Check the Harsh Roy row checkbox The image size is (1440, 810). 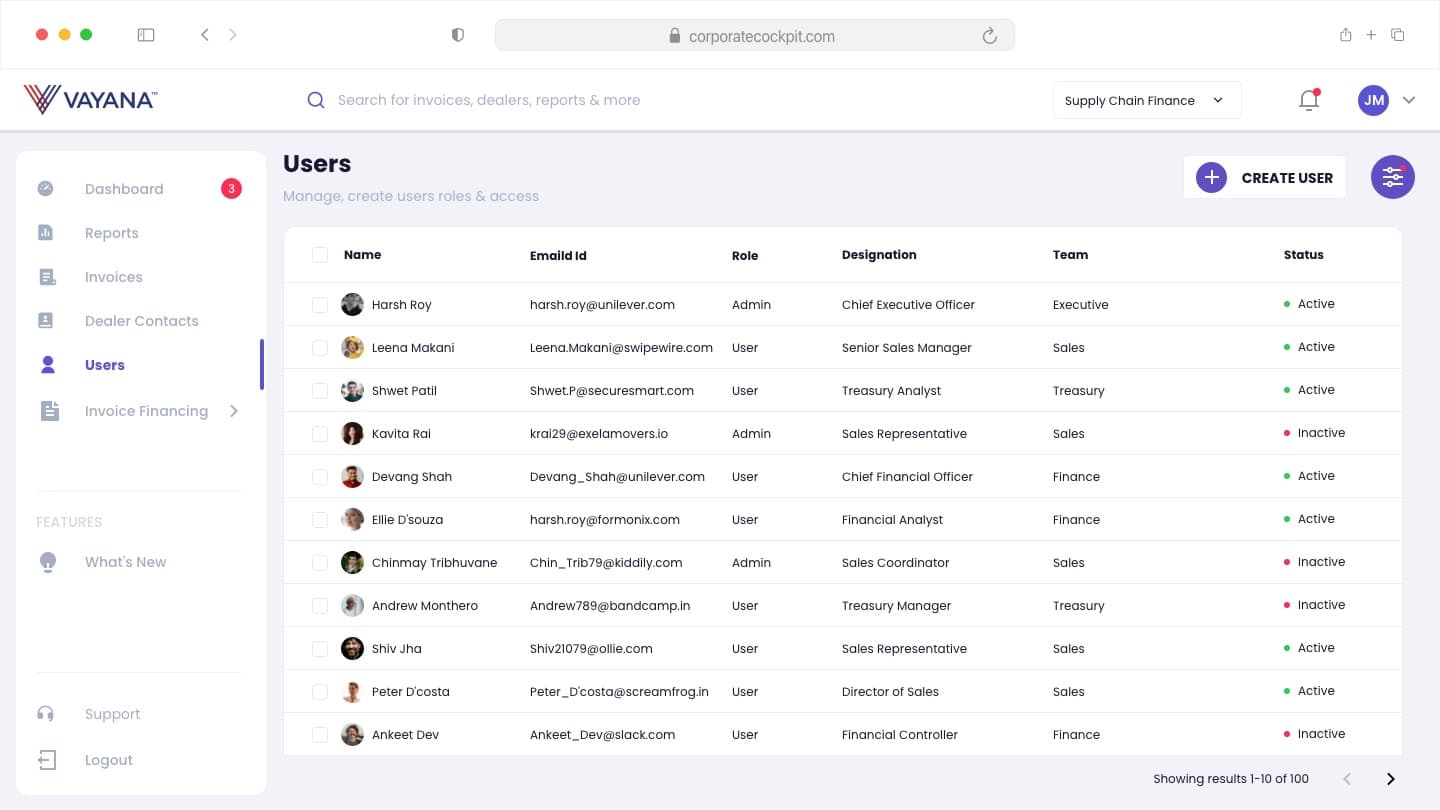coord(320,305)
